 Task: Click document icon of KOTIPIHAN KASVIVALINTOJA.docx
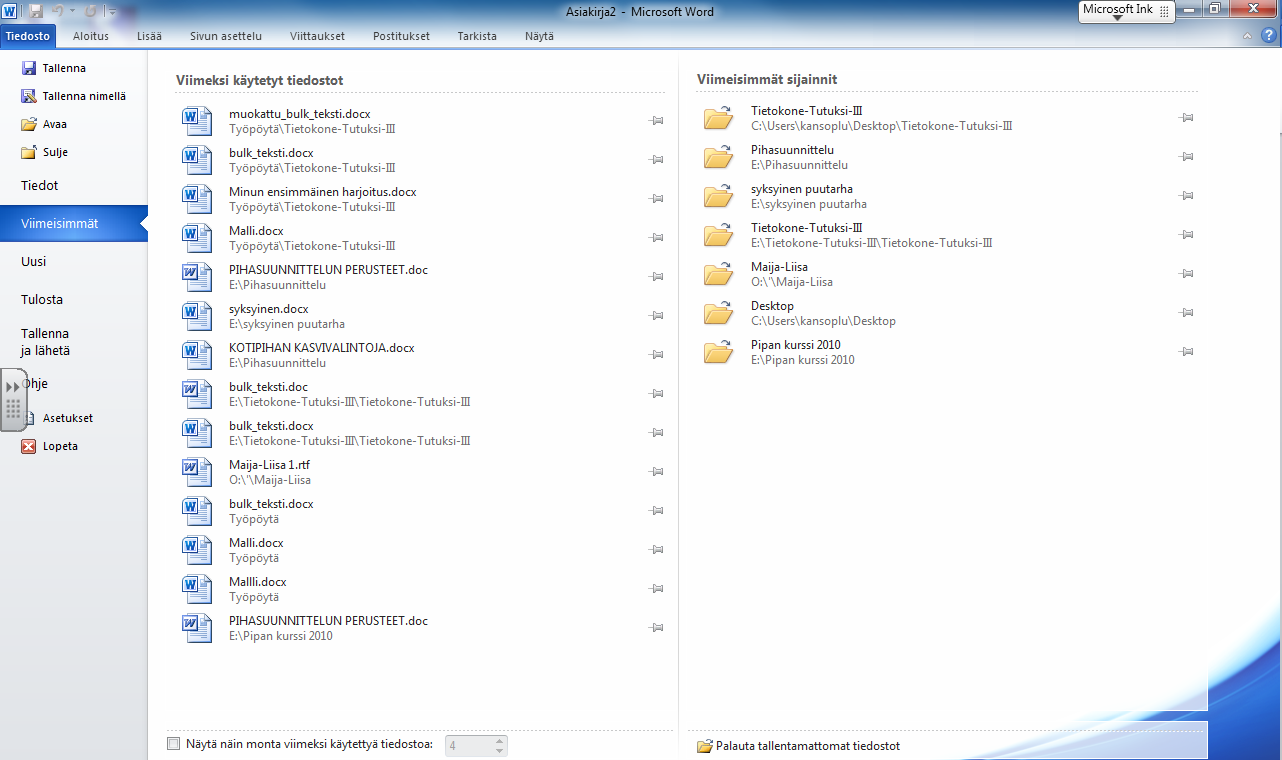197,356
